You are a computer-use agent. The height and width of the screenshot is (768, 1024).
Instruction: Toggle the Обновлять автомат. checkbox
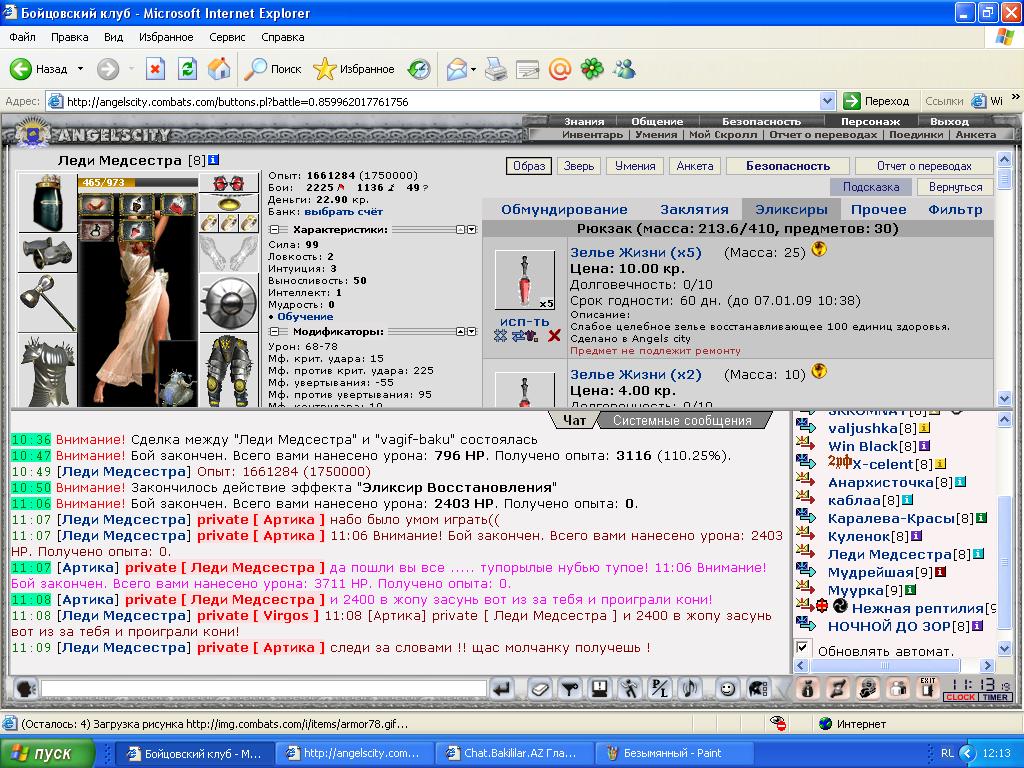802,648
